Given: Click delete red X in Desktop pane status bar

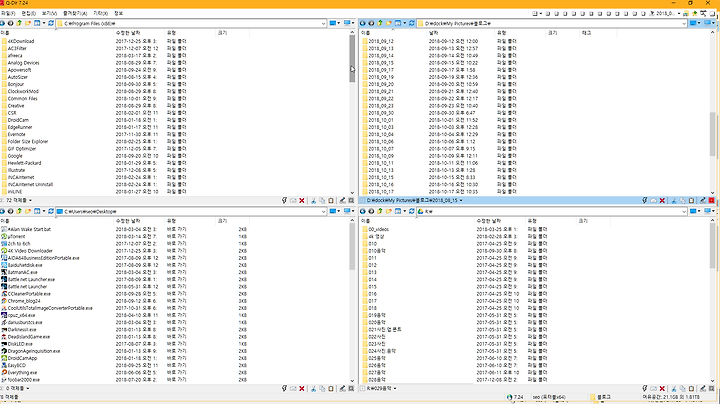Looking at the screenshot, I should pyautogui.click(x=302, y=388).
